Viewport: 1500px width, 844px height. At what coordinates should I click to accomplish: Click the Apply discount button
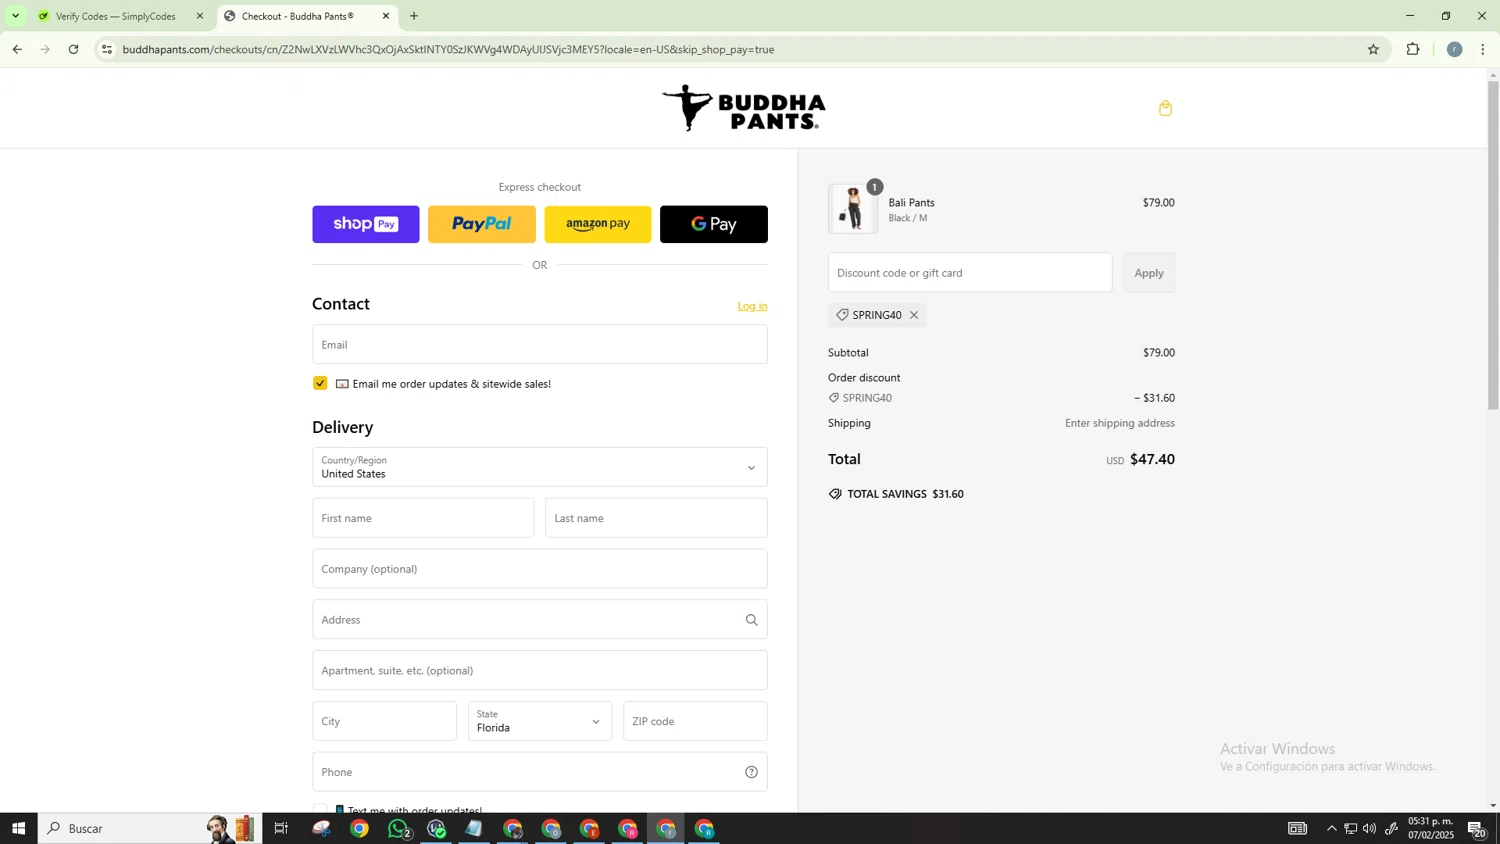[x=1149, y=273]
